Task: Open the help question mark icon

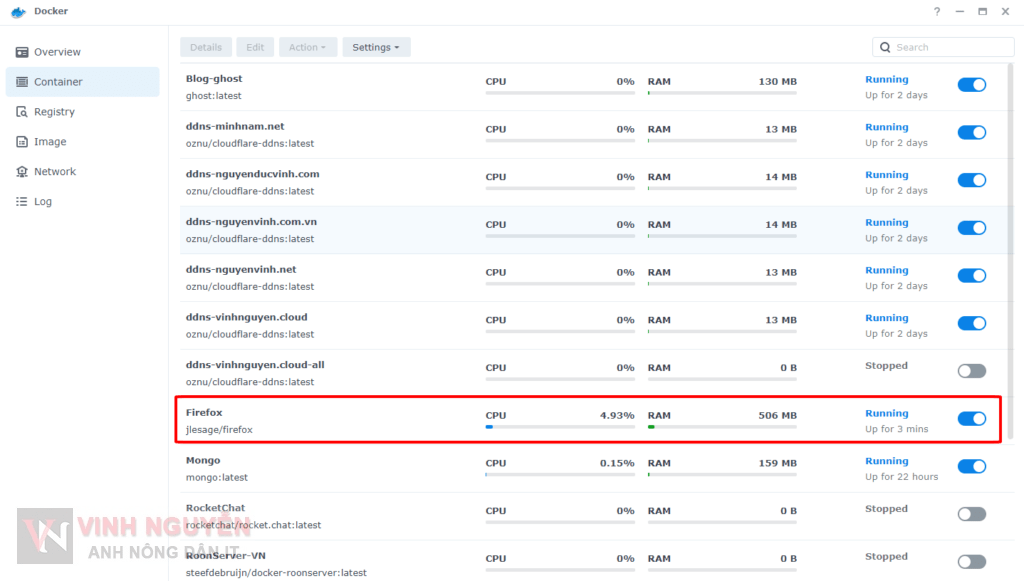Action: [x=936, y=11]
